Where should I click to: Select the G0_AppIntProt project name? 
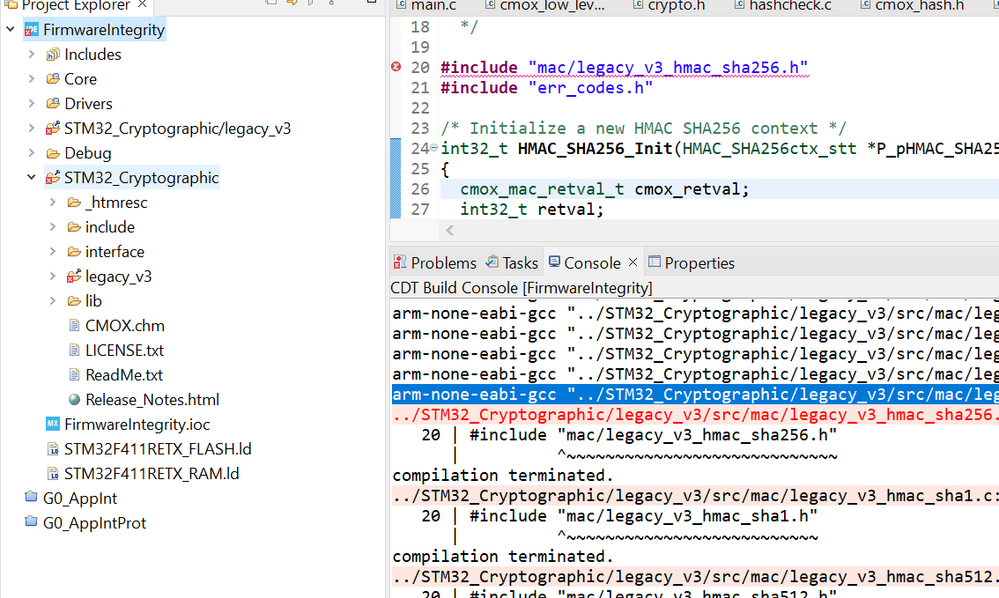94,523
